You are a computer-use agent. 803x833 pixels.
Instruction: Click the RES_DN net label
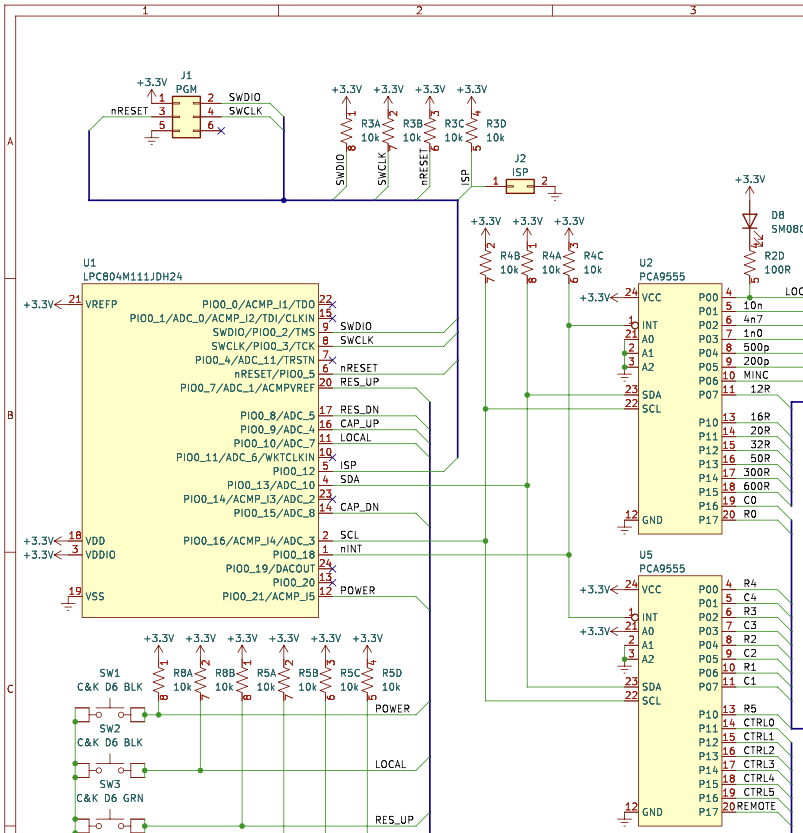[x=360, y=410]
